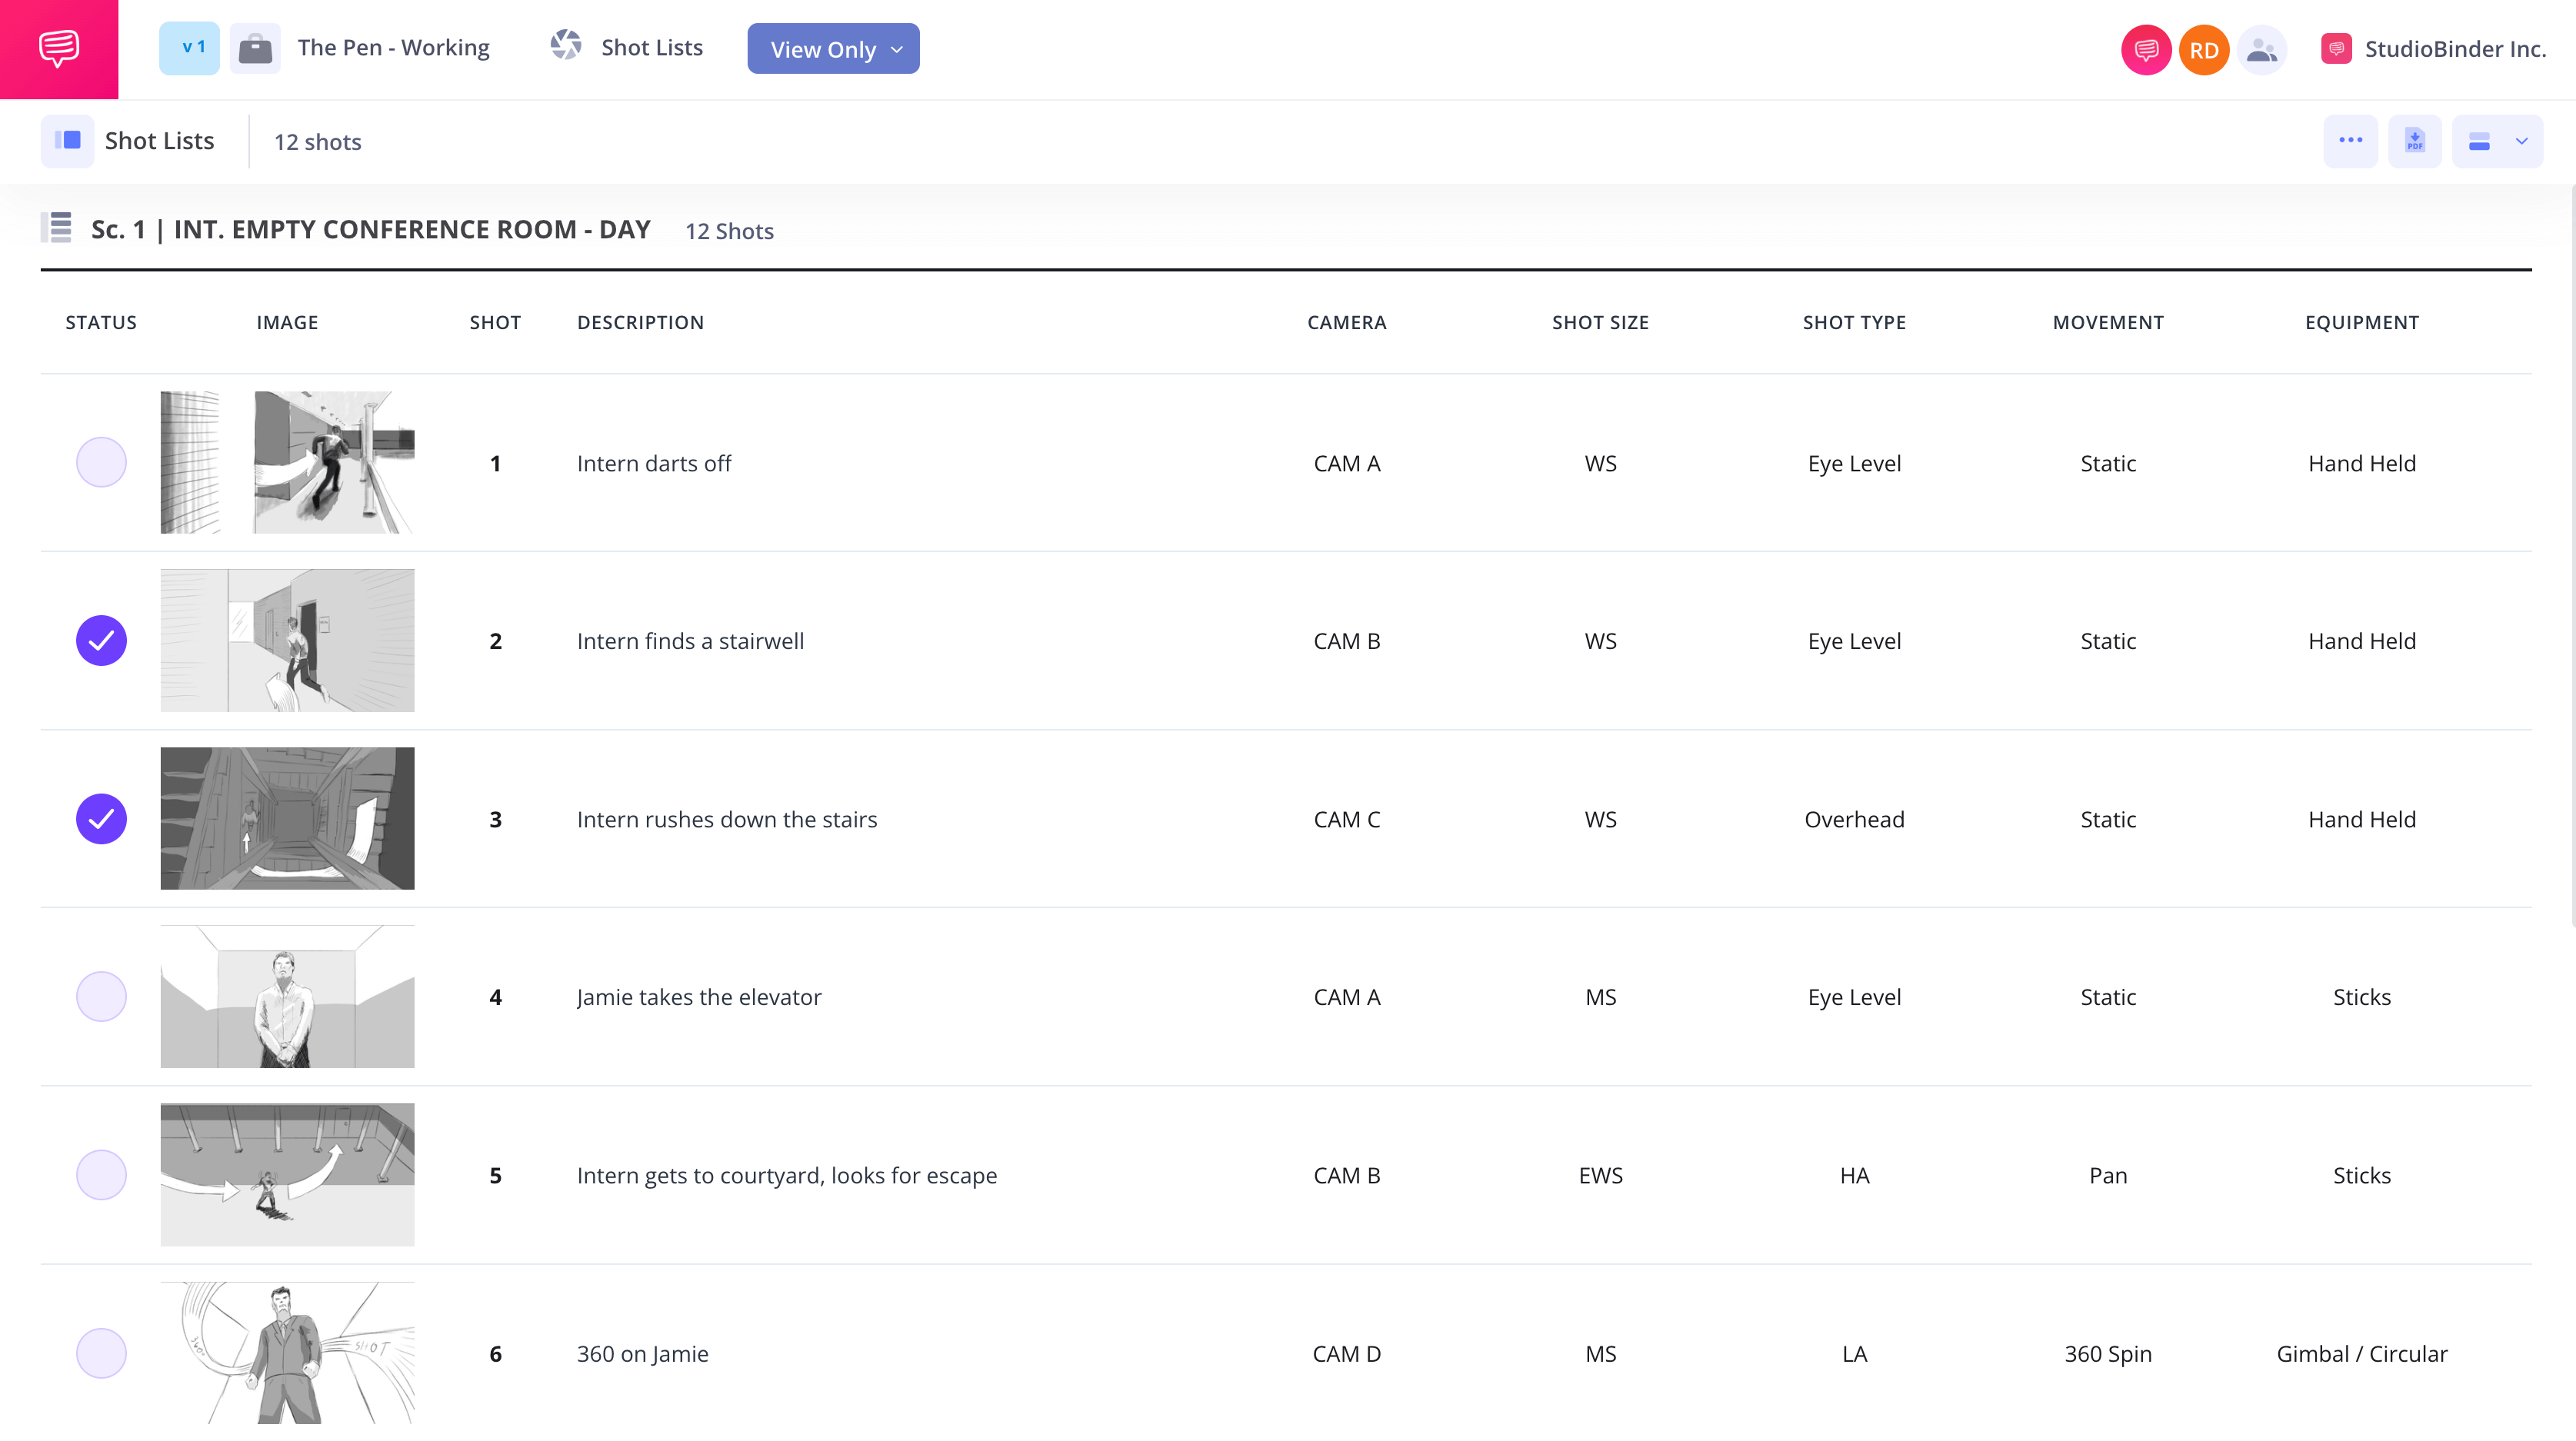Open the pink comments bubble icon
The width and height of the screenshot is (2576, 1441).
point(2145,50)
